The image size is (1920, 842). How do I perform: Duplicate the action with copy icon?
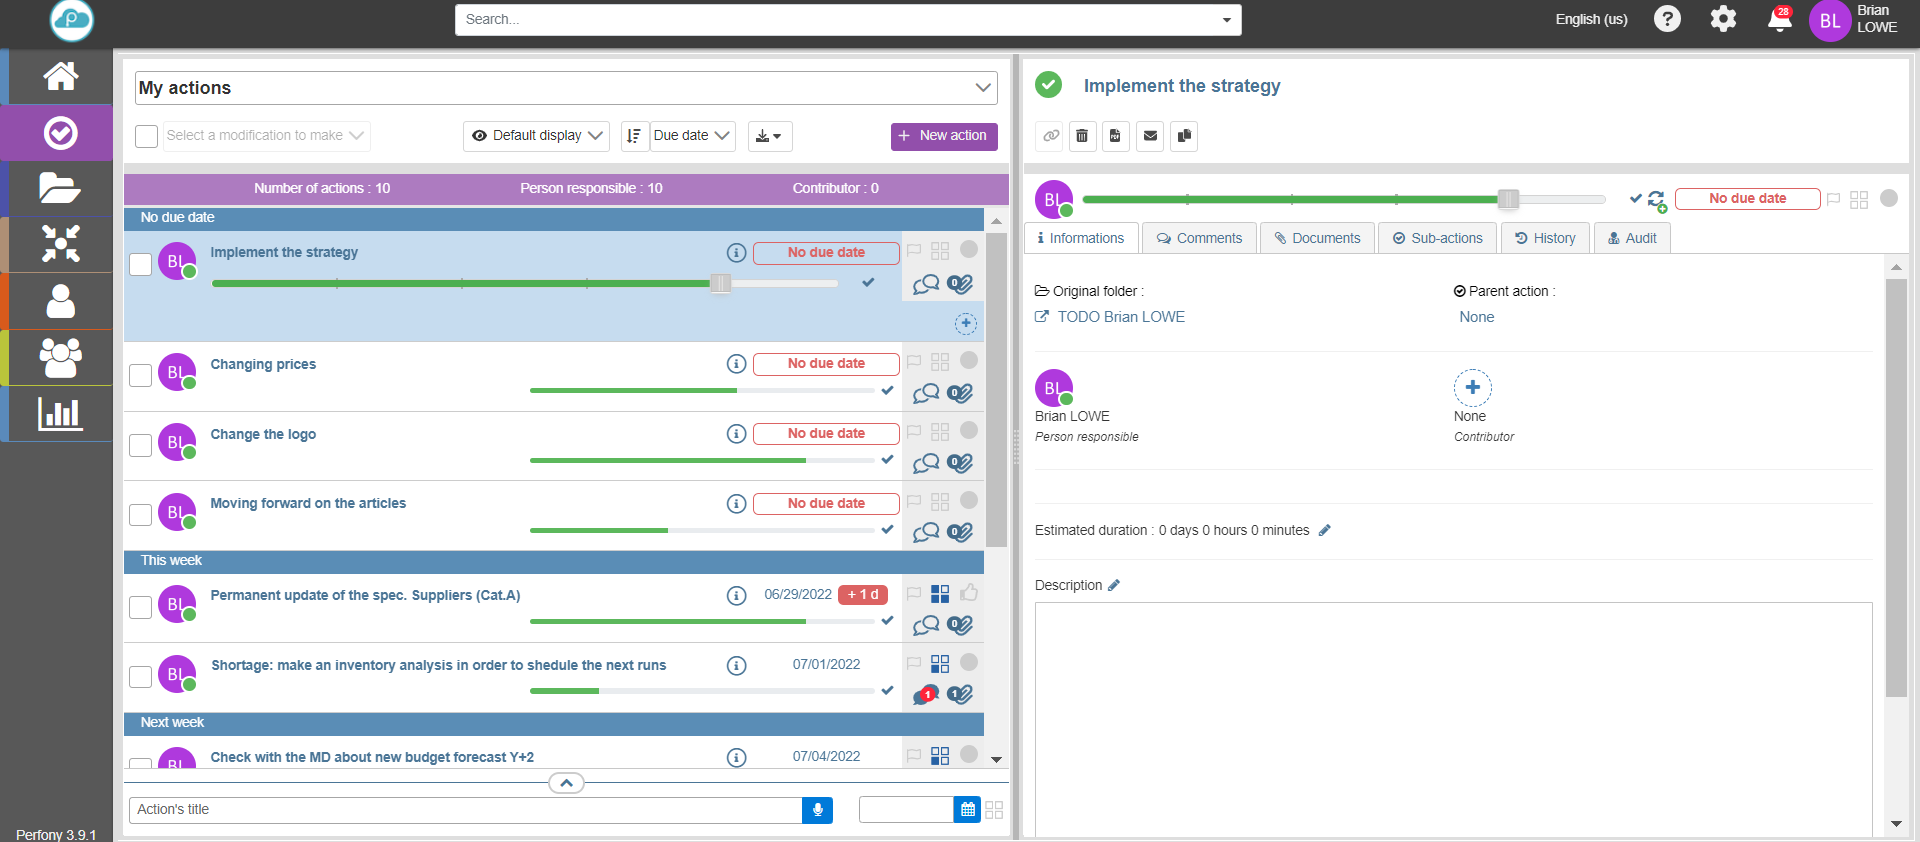1184,136
